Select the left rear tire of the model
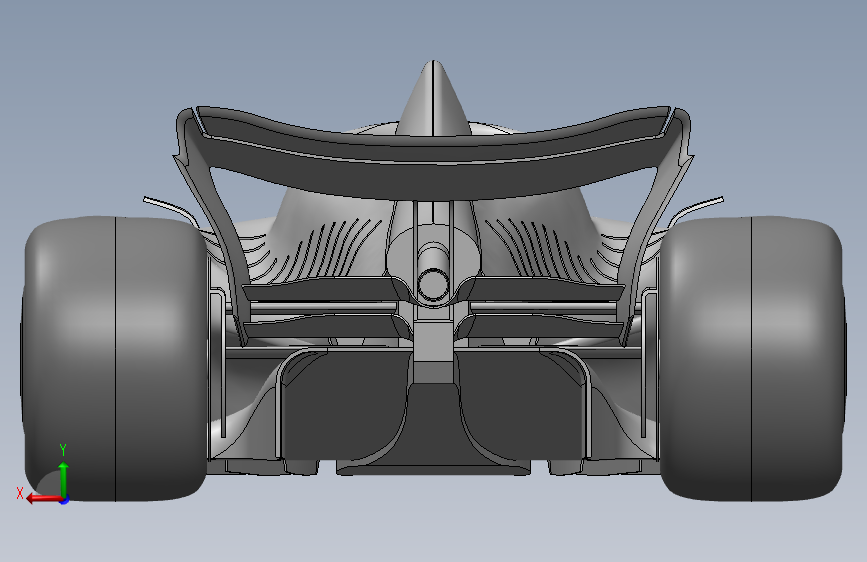 (114, 360)
